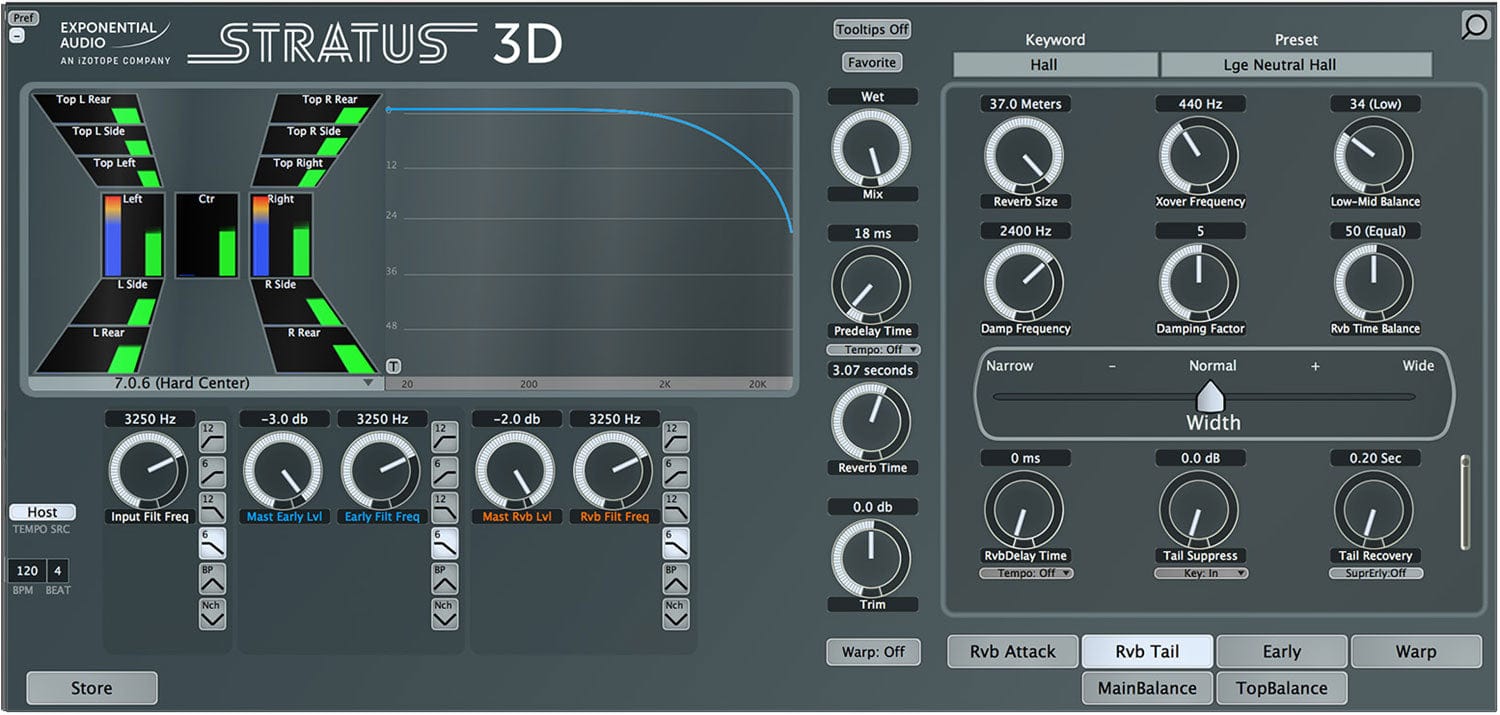Open preset search with magnifier icon
Viewport: 1500px width, 715px height.
[x=1475, y=25]
